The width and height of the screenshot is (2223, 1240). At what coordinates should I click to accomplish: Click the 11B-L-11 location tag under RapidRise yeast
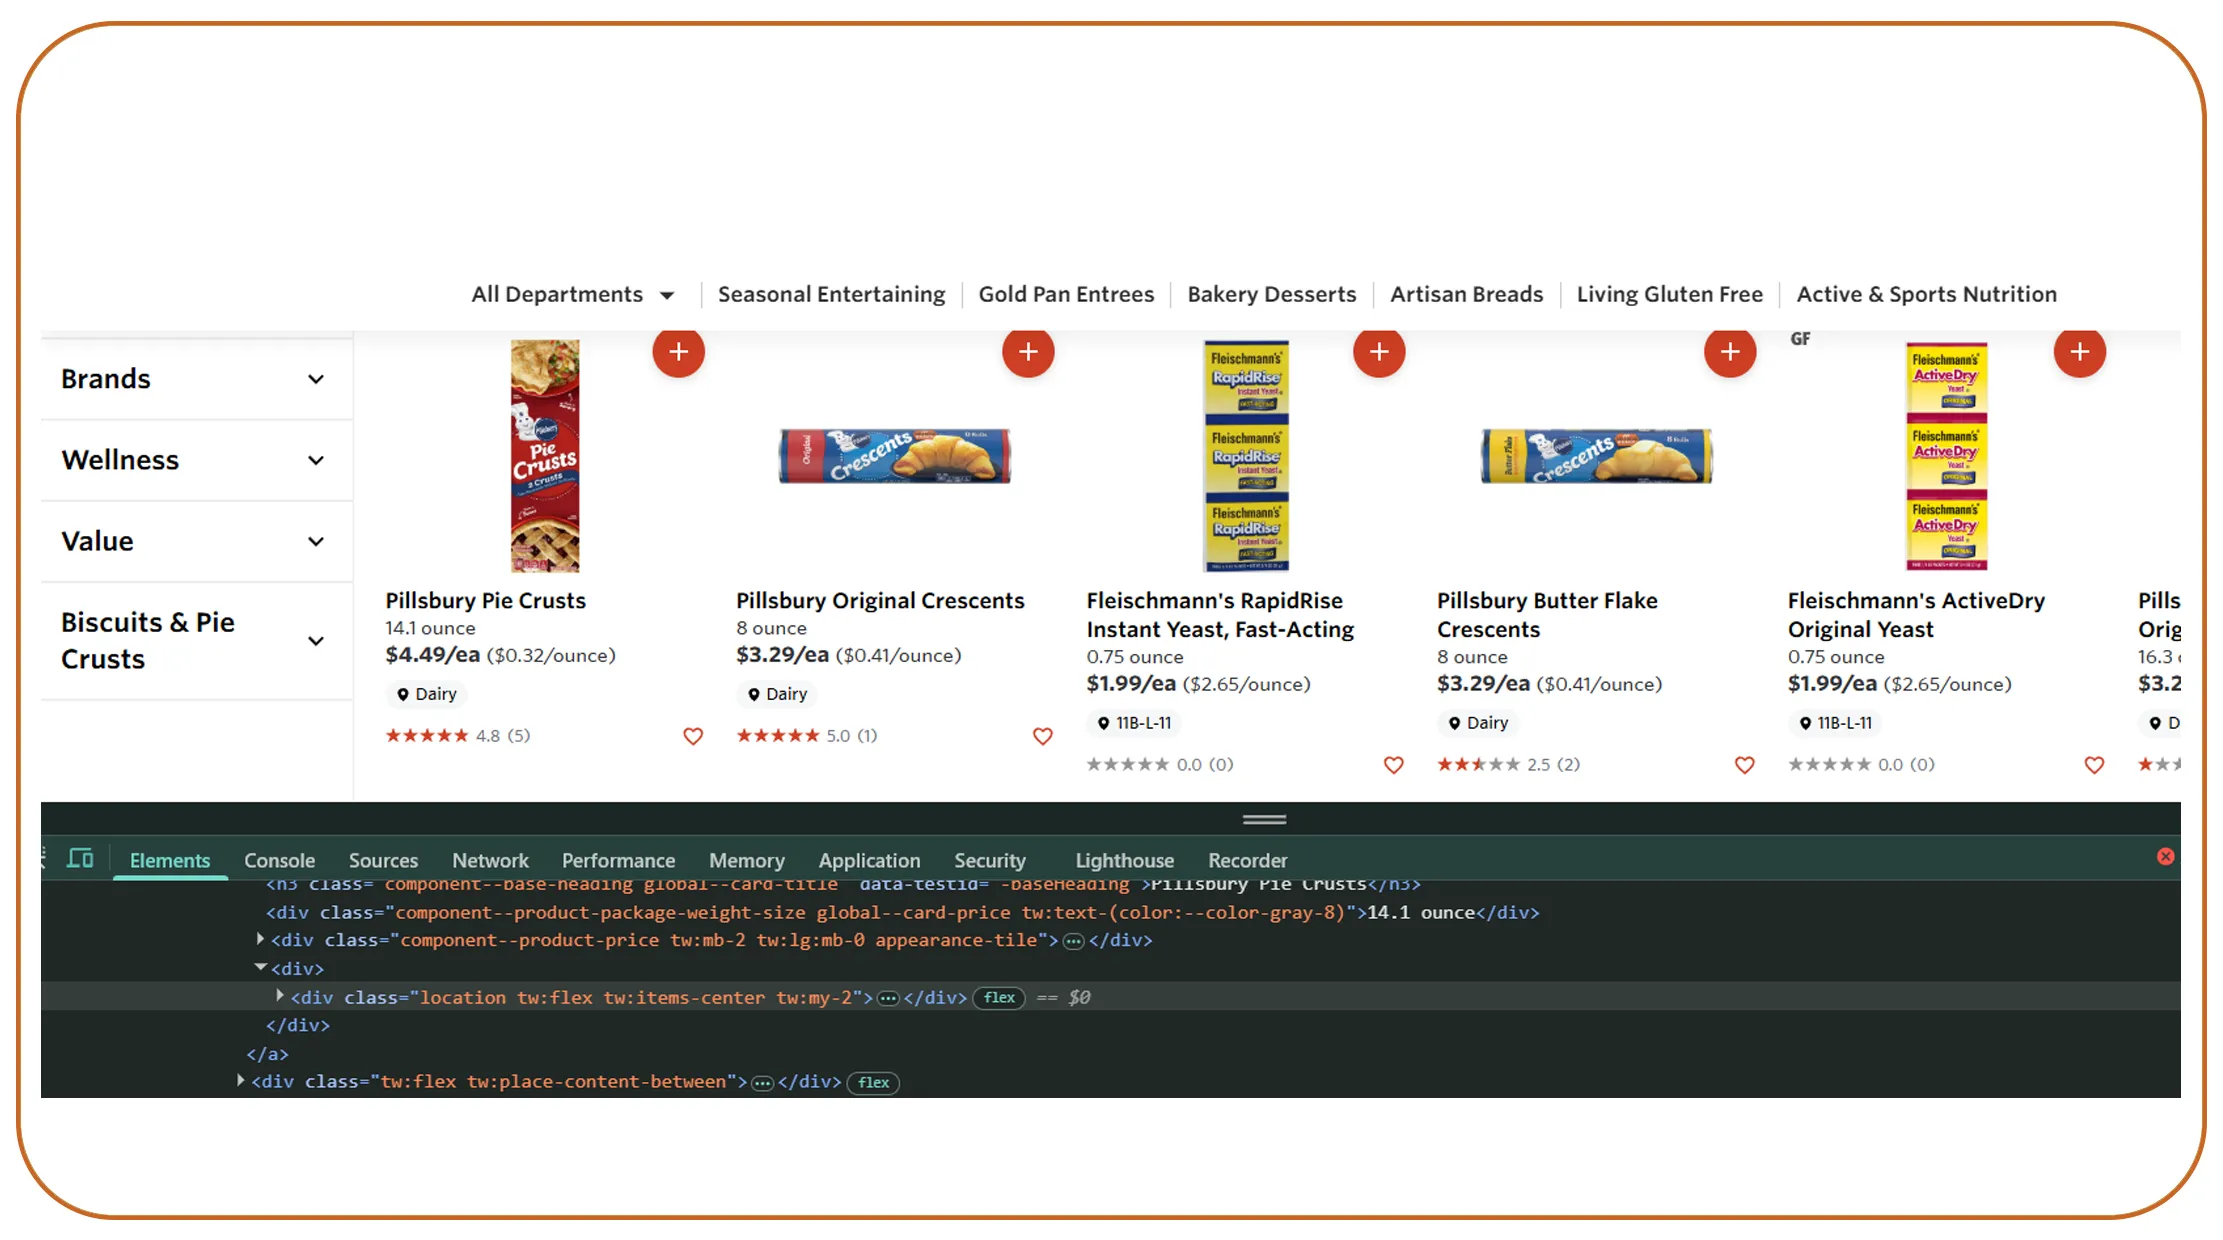[1134, 723]
